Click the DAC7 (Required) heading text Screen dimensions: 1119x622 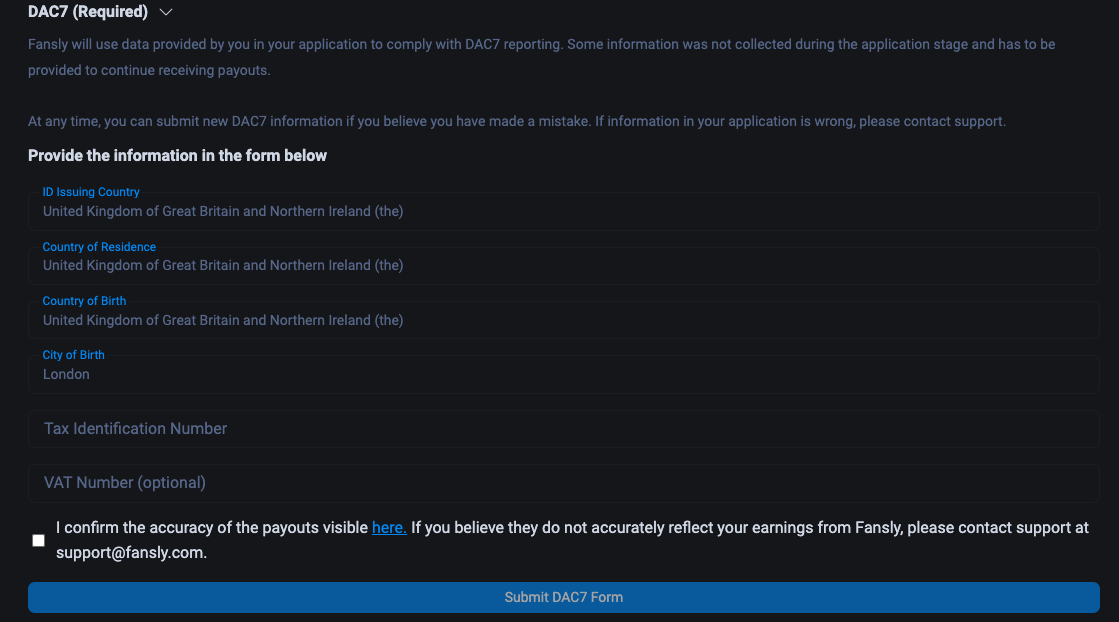pos(88,12)
